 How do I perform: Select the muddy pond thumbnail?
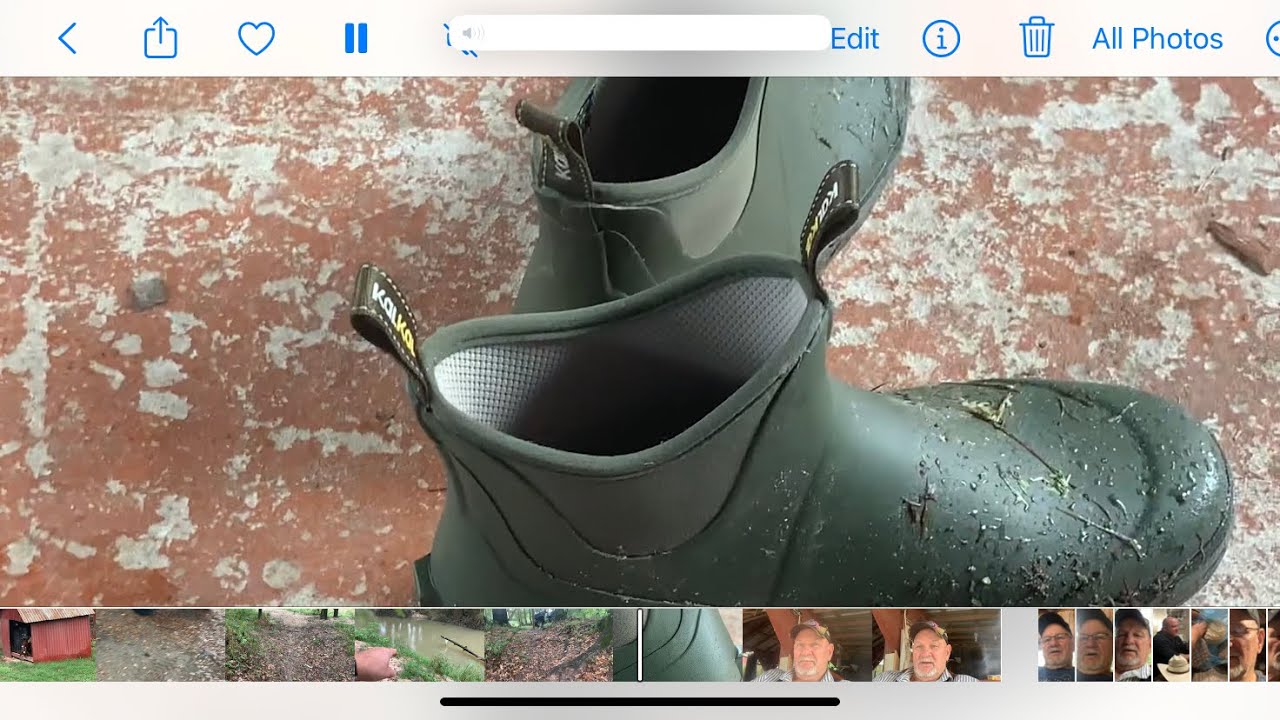click(420, 645)
